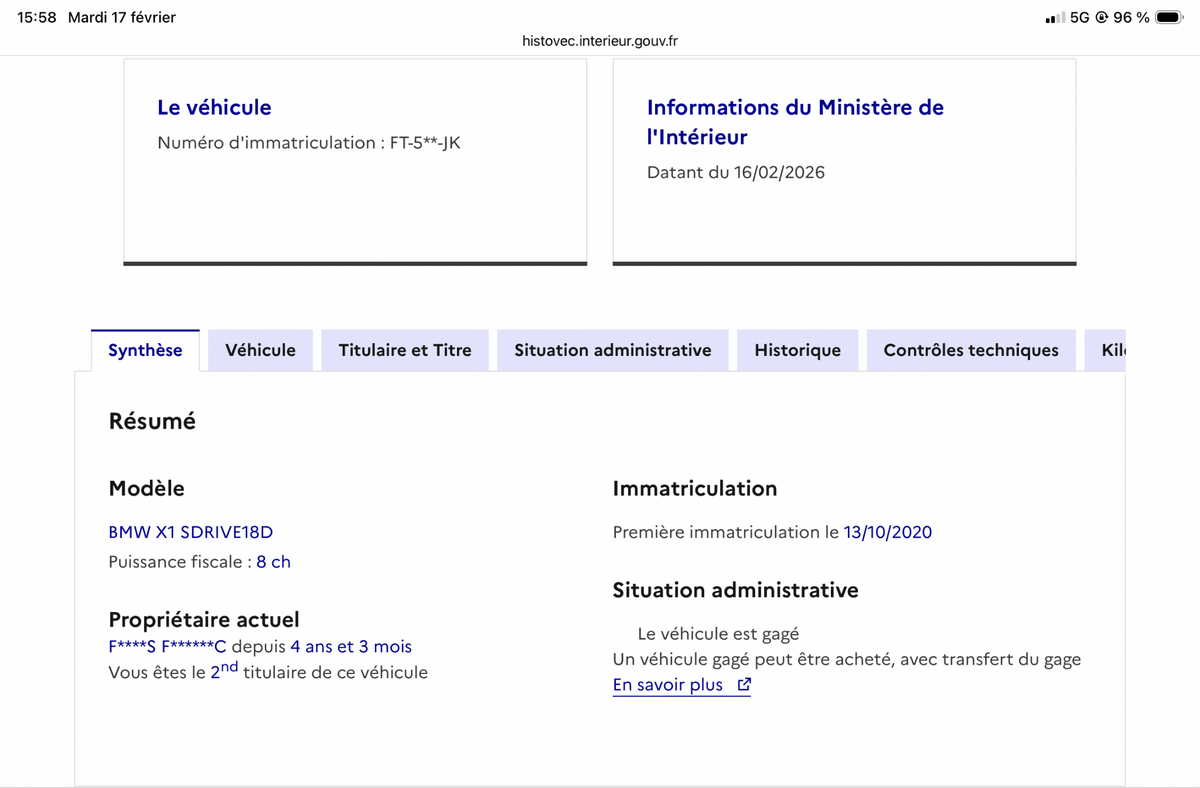This screenshot has height=788, width=1200.
Task: Open the Synthèse tab
Action: click(x=145, y=350)
